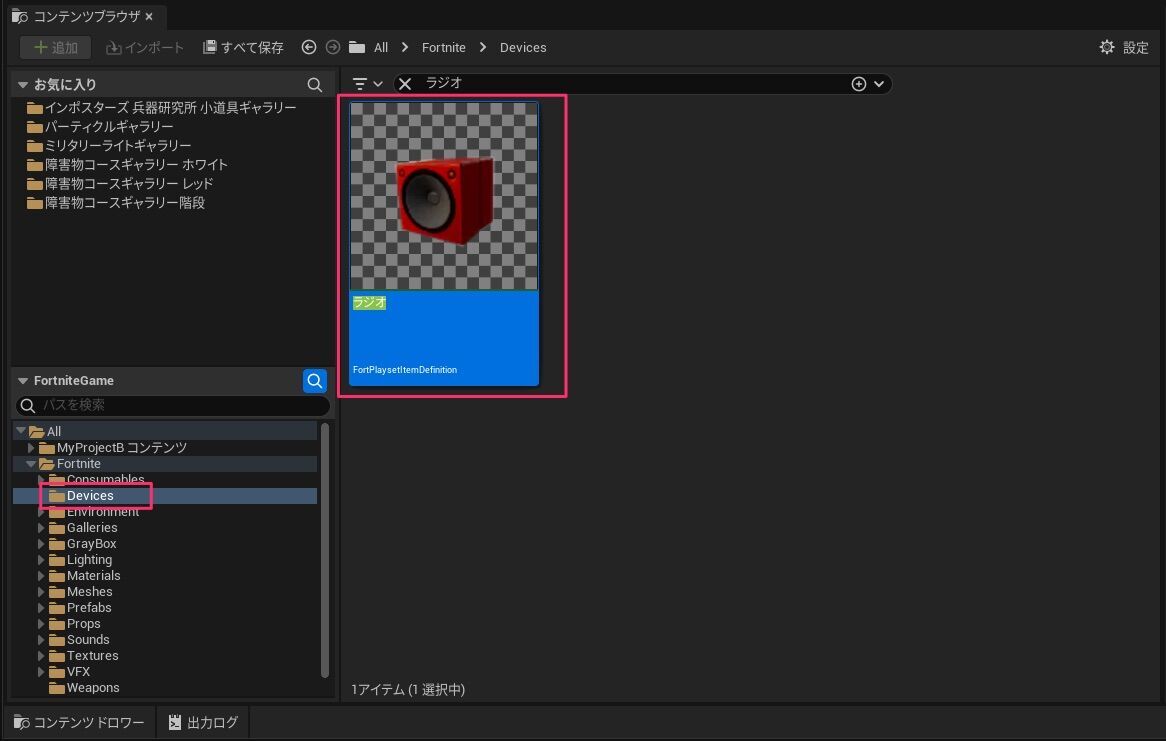The width and height of the screenshot is (1166, 741).
Task: Open 障害物コースギャラリー レッド favorite
Action: tap(120, 184)
